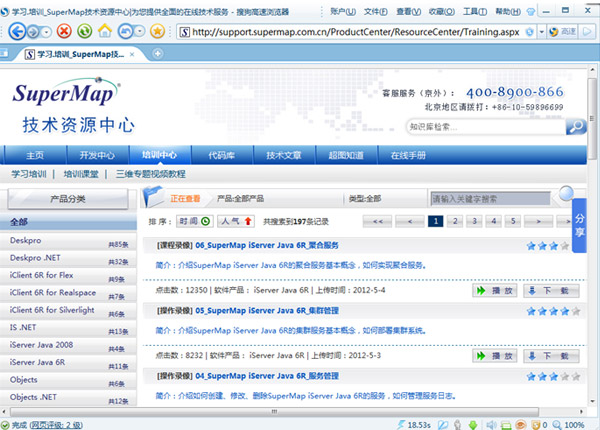Go to the 超图知道 navigation tab

346,155
